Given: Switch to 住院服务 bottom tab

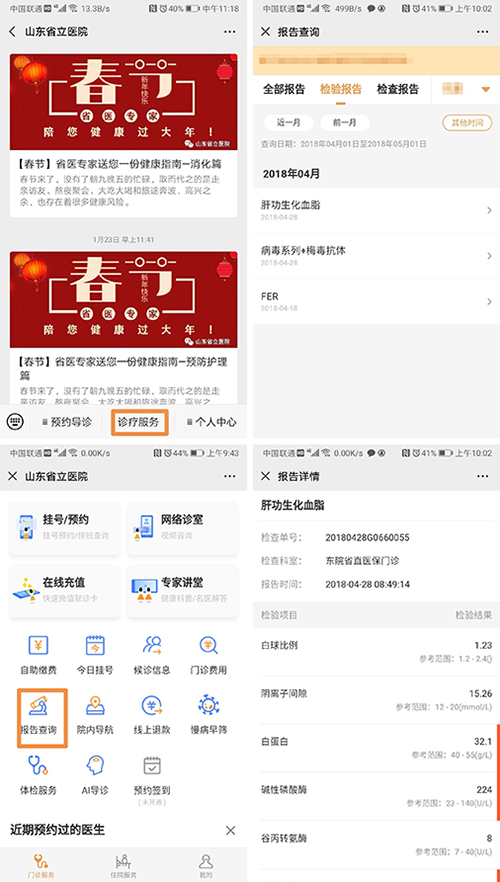Looking at the screenshot, I should tap(123, 866).
